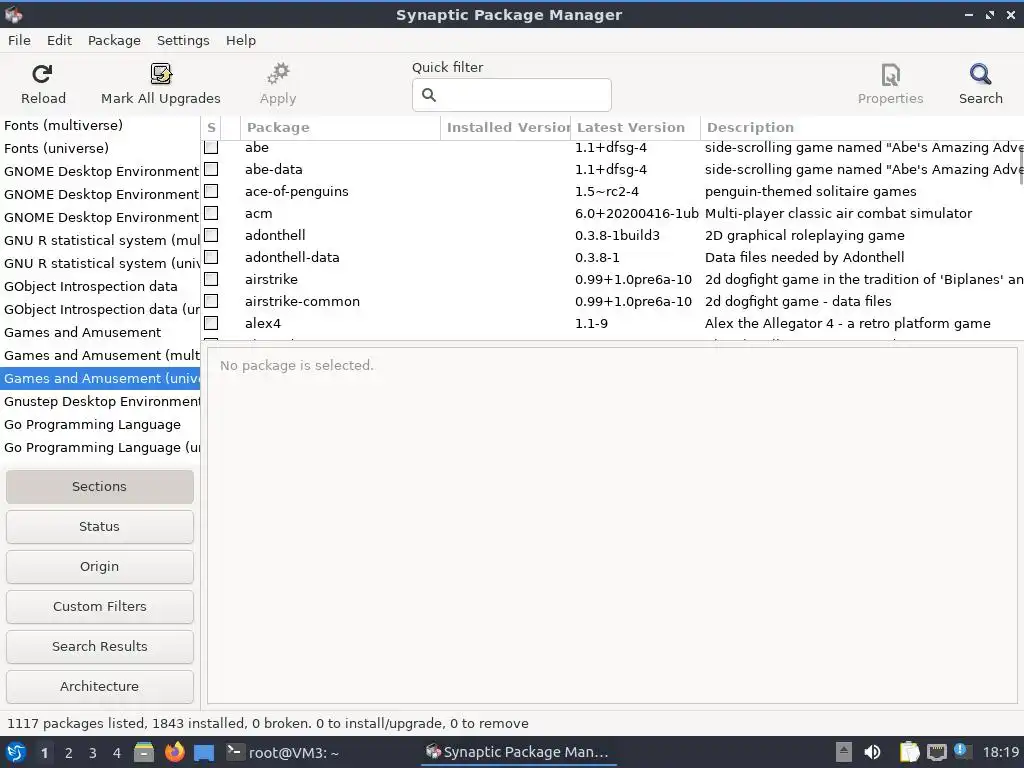
Task: Switch to the root@VM3 terminal window
Action: [x=283, y=752]
